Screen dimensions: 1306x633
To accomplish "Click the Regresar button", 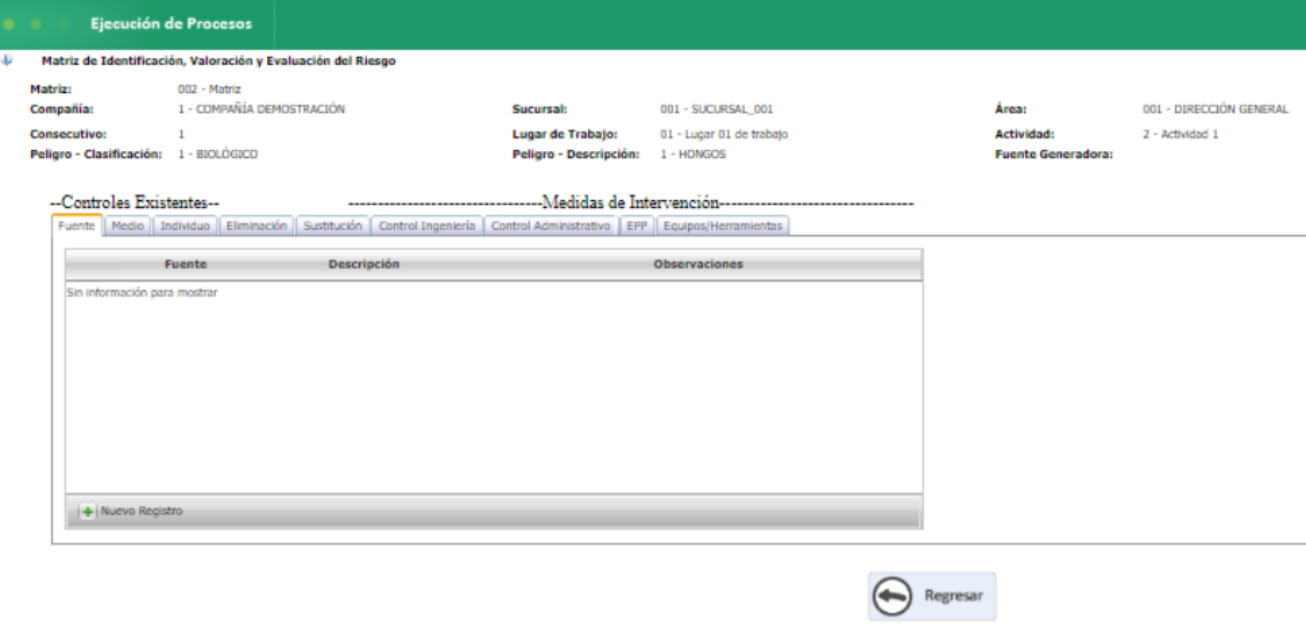I will [x=930, y=595].
